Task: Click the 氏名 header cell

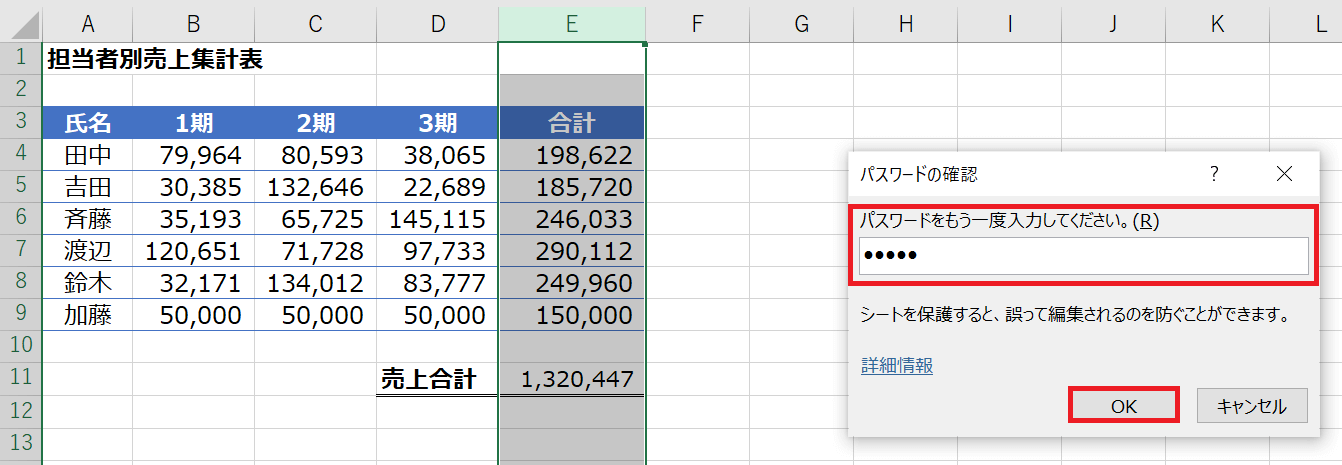Action: [x=88, y=123]
